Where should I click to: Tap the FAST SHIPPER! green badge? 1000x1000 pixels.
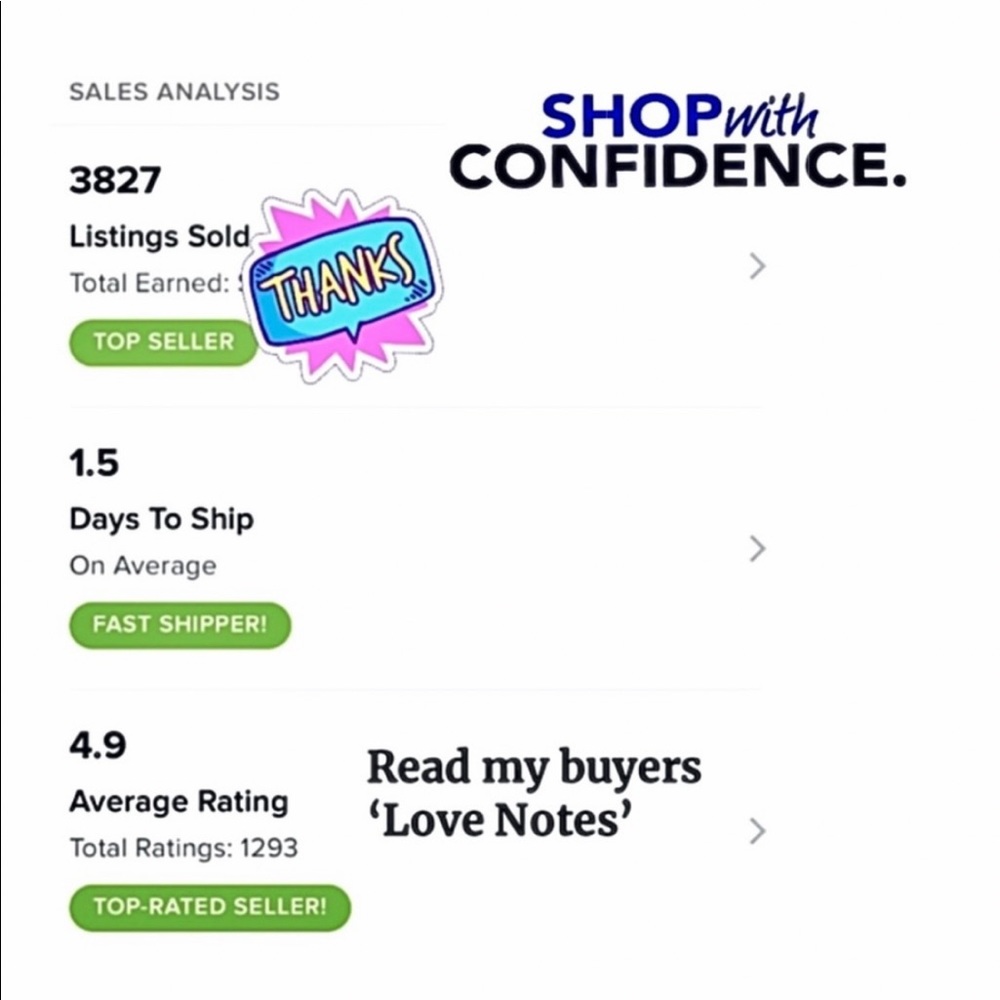(180, 625)
